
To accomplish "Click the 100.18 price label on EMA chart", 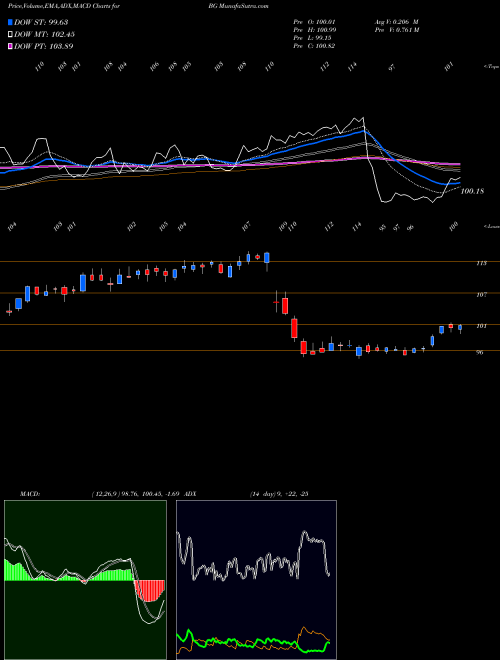I will click(472, 191).
